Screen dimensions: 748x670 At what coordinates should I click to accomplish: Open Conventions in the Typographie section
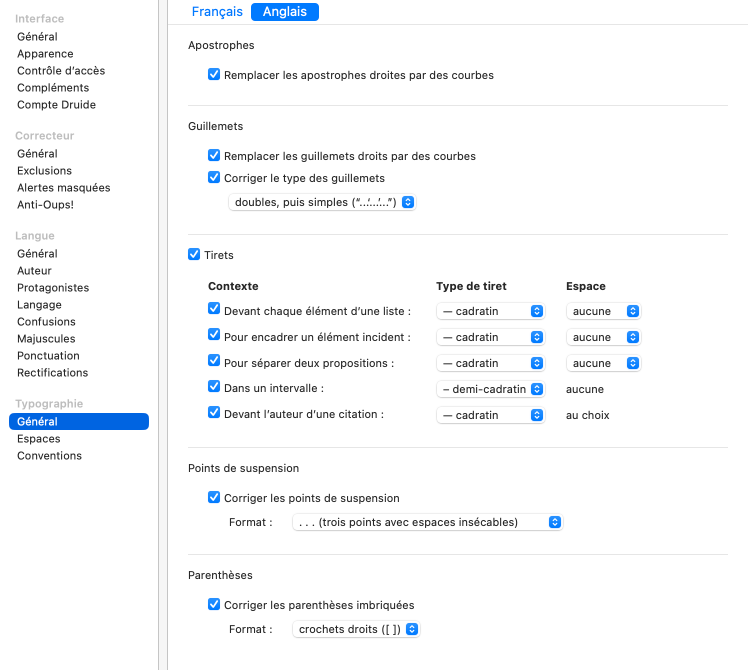click(x=50, y=456)
